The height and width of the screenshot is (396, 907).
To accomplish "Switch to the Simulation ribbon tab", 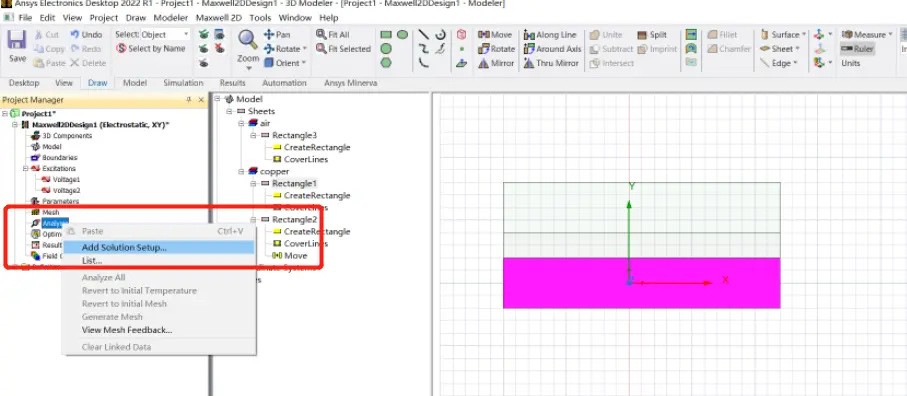I will [183, 83].
